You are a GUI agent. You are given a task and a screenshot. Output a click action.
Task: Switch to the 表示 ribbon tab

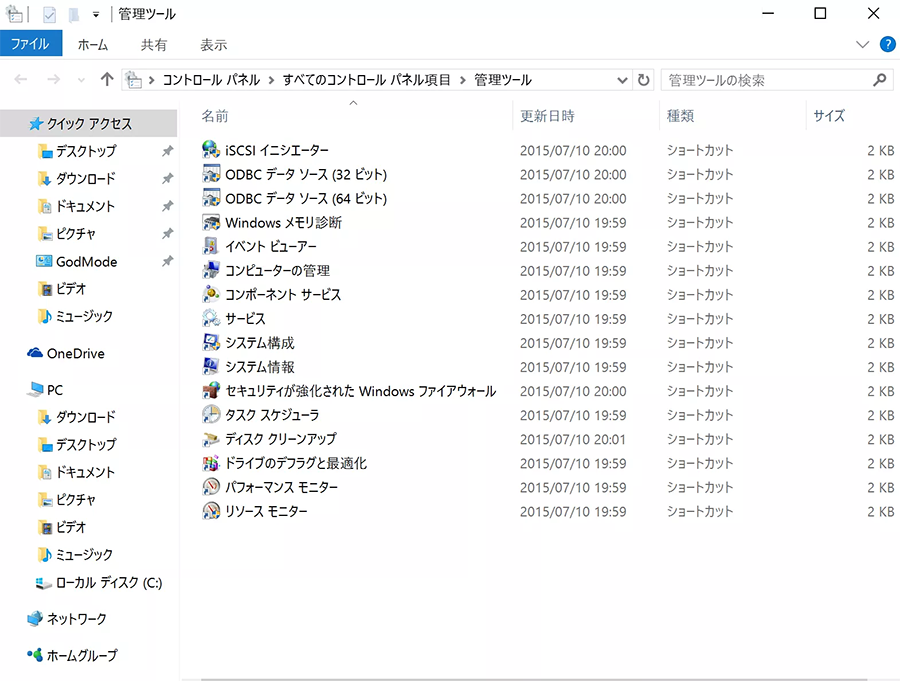pyautogui.click(x=213, y=45)
